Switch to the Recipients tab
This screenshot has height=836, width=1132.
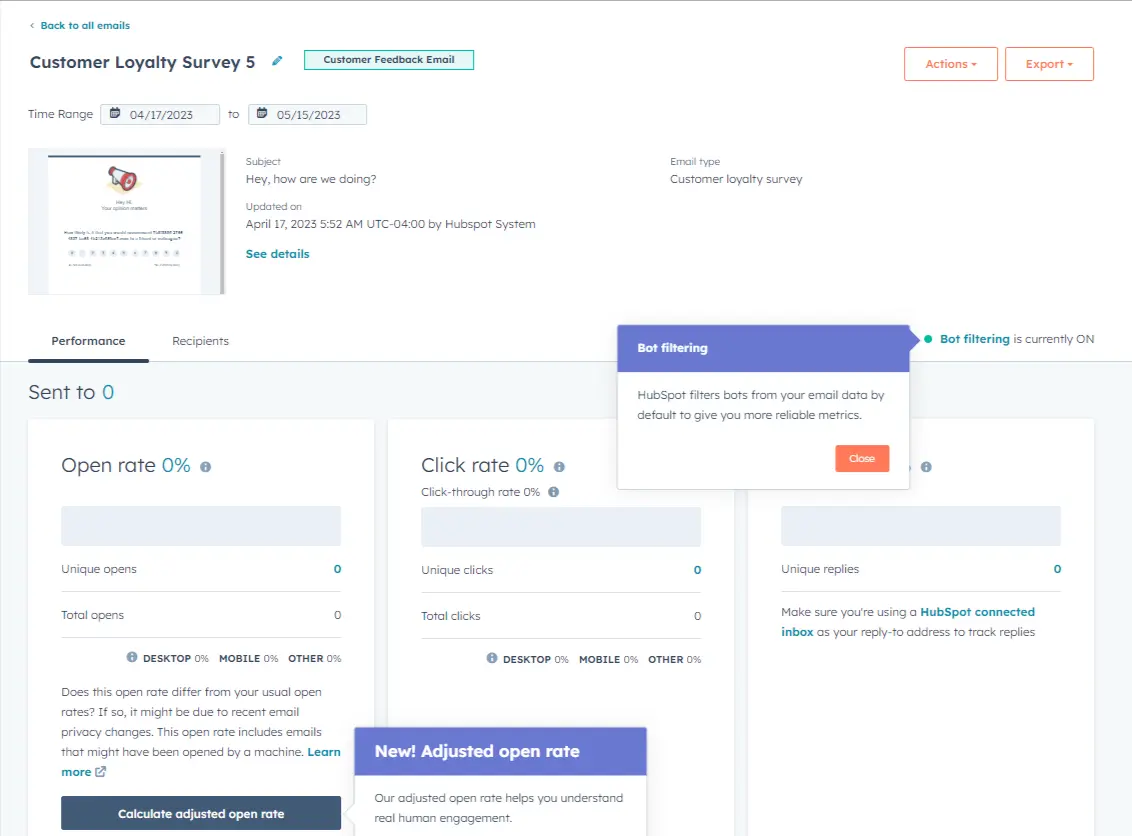[200, 341]
